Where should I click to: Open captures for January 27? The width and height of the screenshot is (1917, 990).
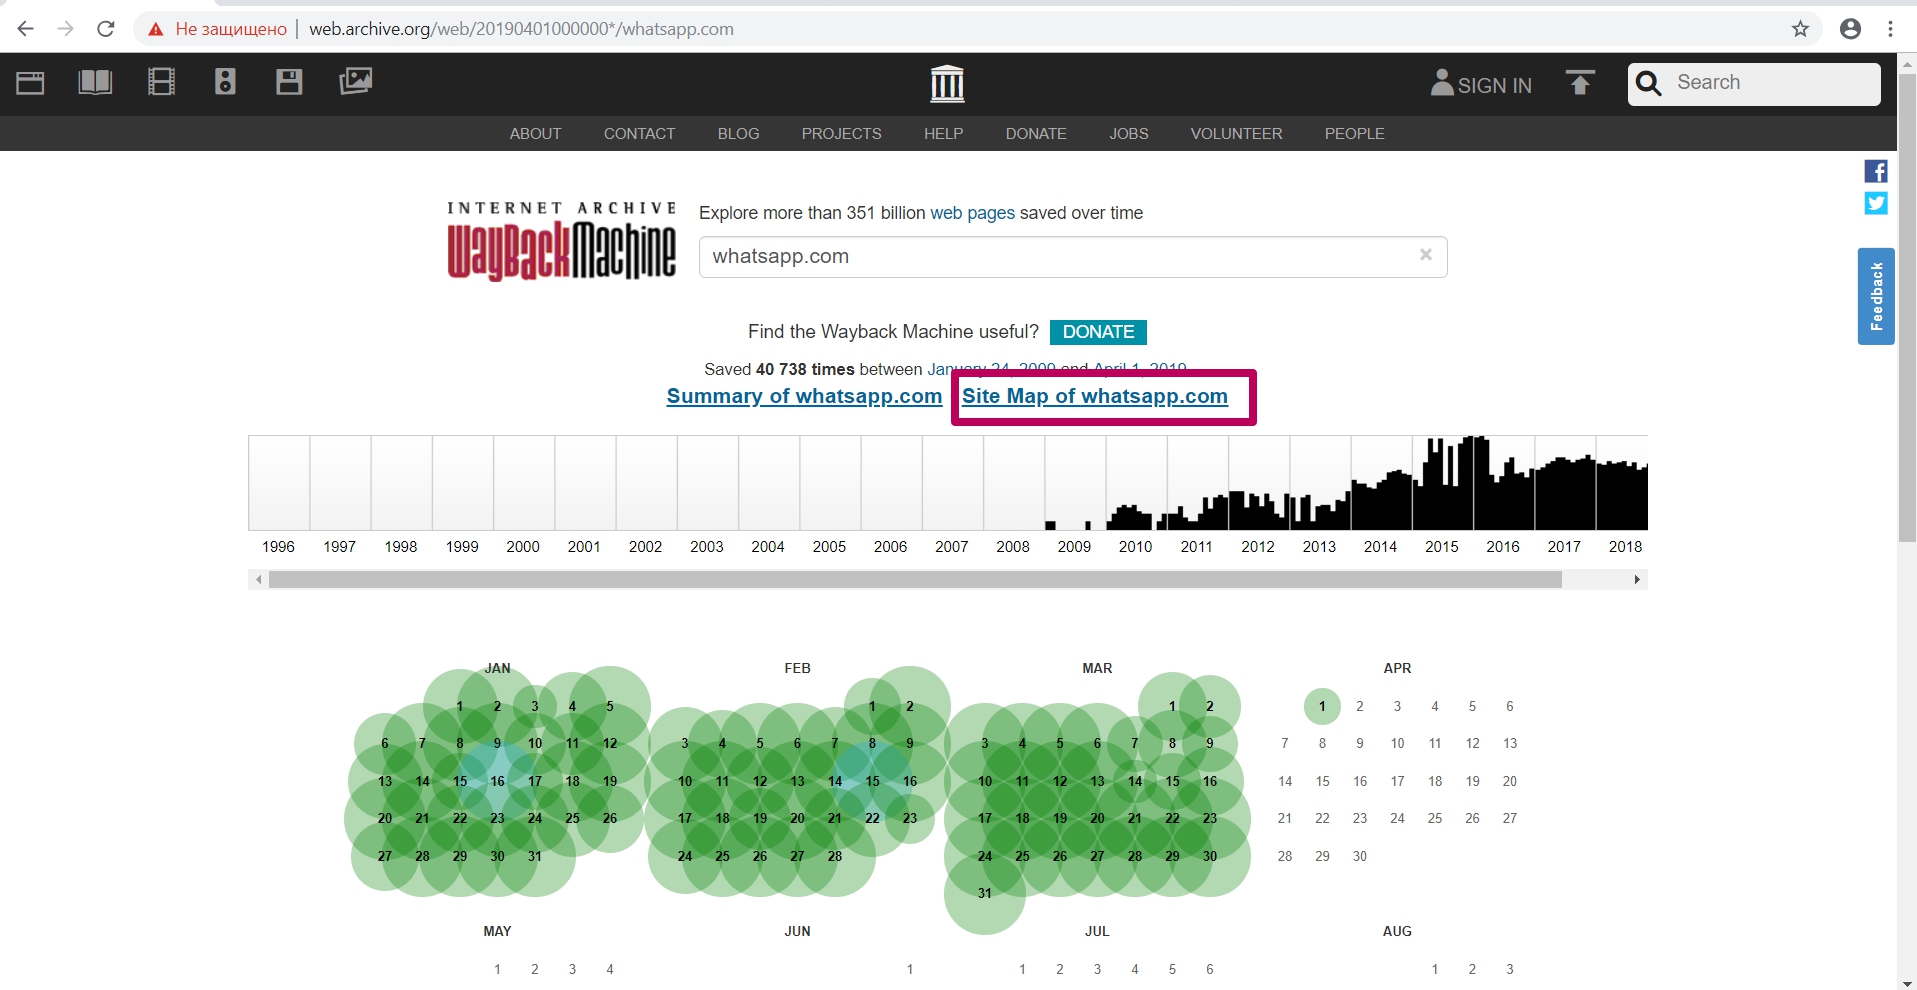click(385, 856)
